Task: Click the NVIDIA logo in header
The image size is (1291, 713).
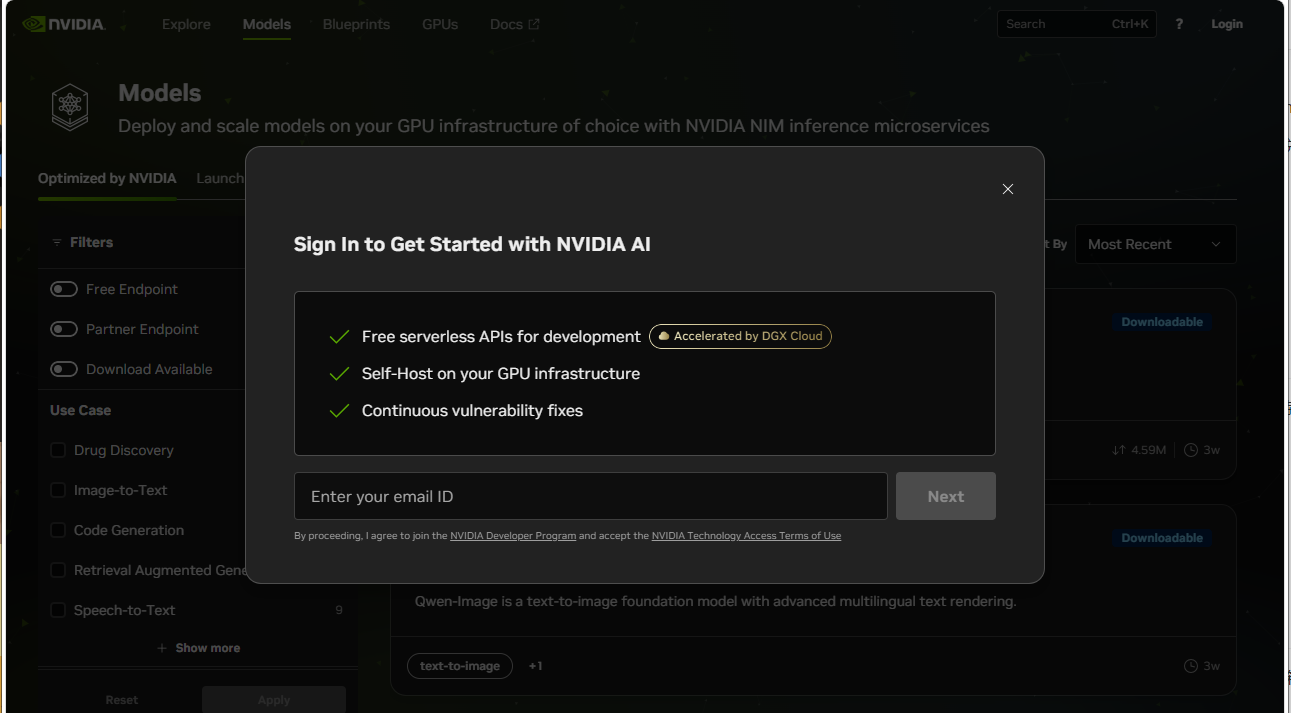Action: (63, 24)
